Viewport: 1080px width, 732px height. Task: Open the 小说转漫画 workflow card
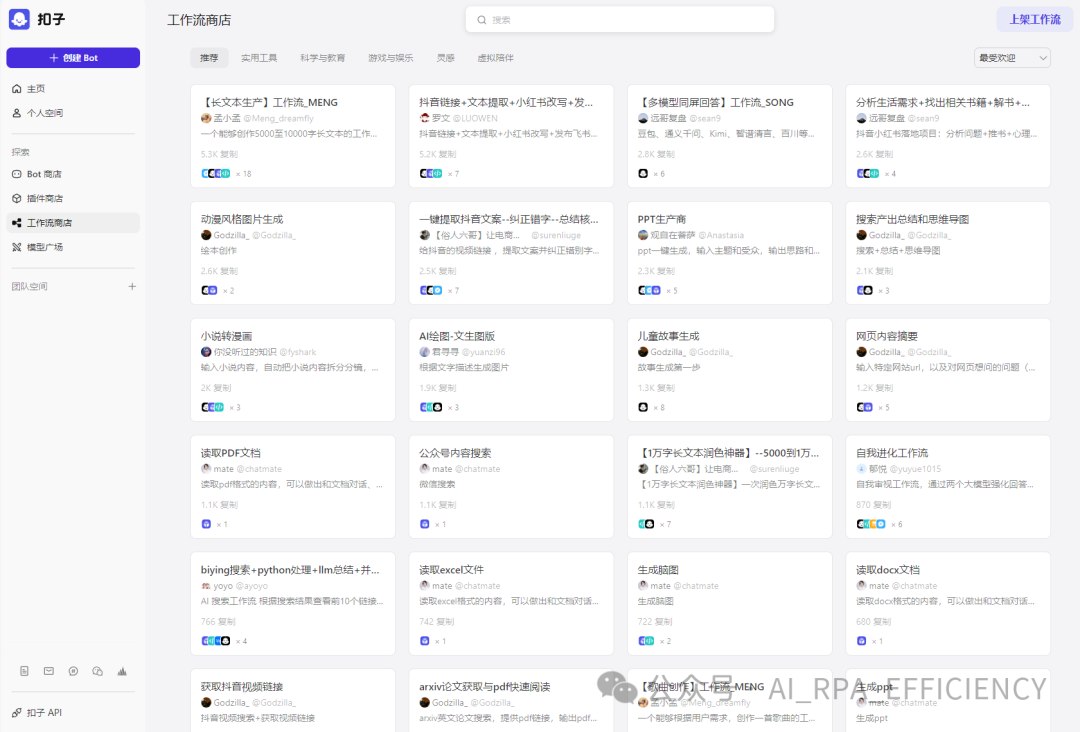(293, 370)
